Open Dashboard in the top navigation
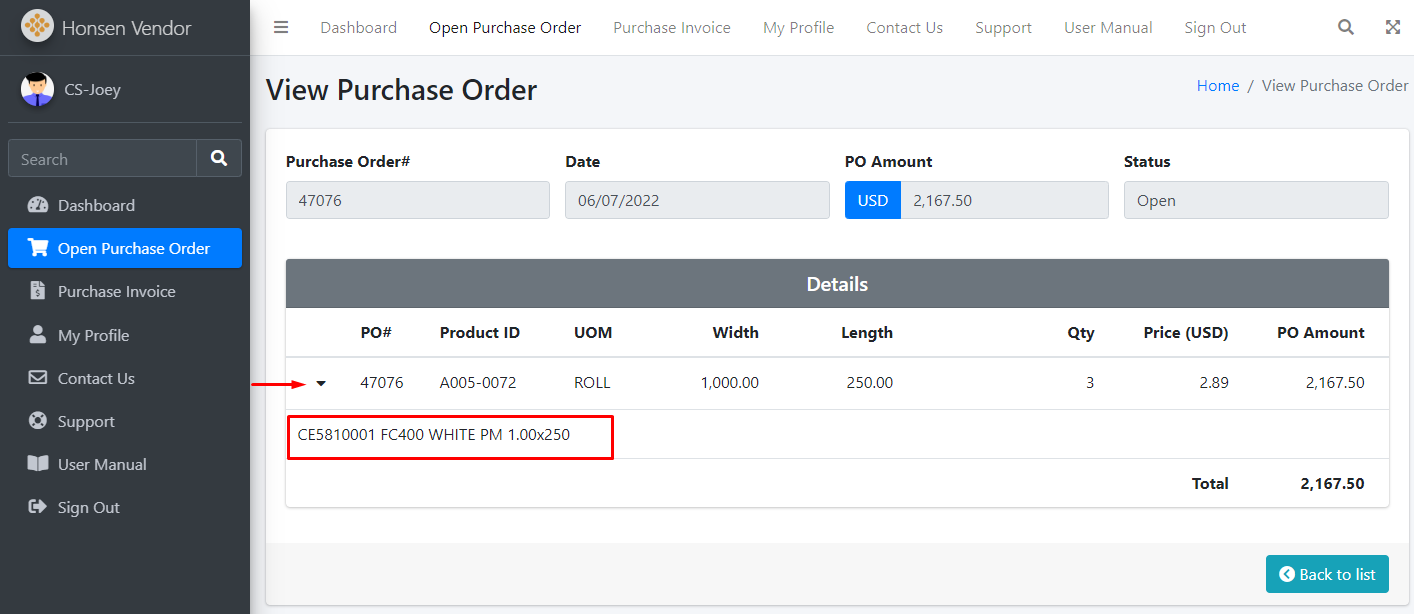This screenshot has height=614, width=1414. coord(358,28)
